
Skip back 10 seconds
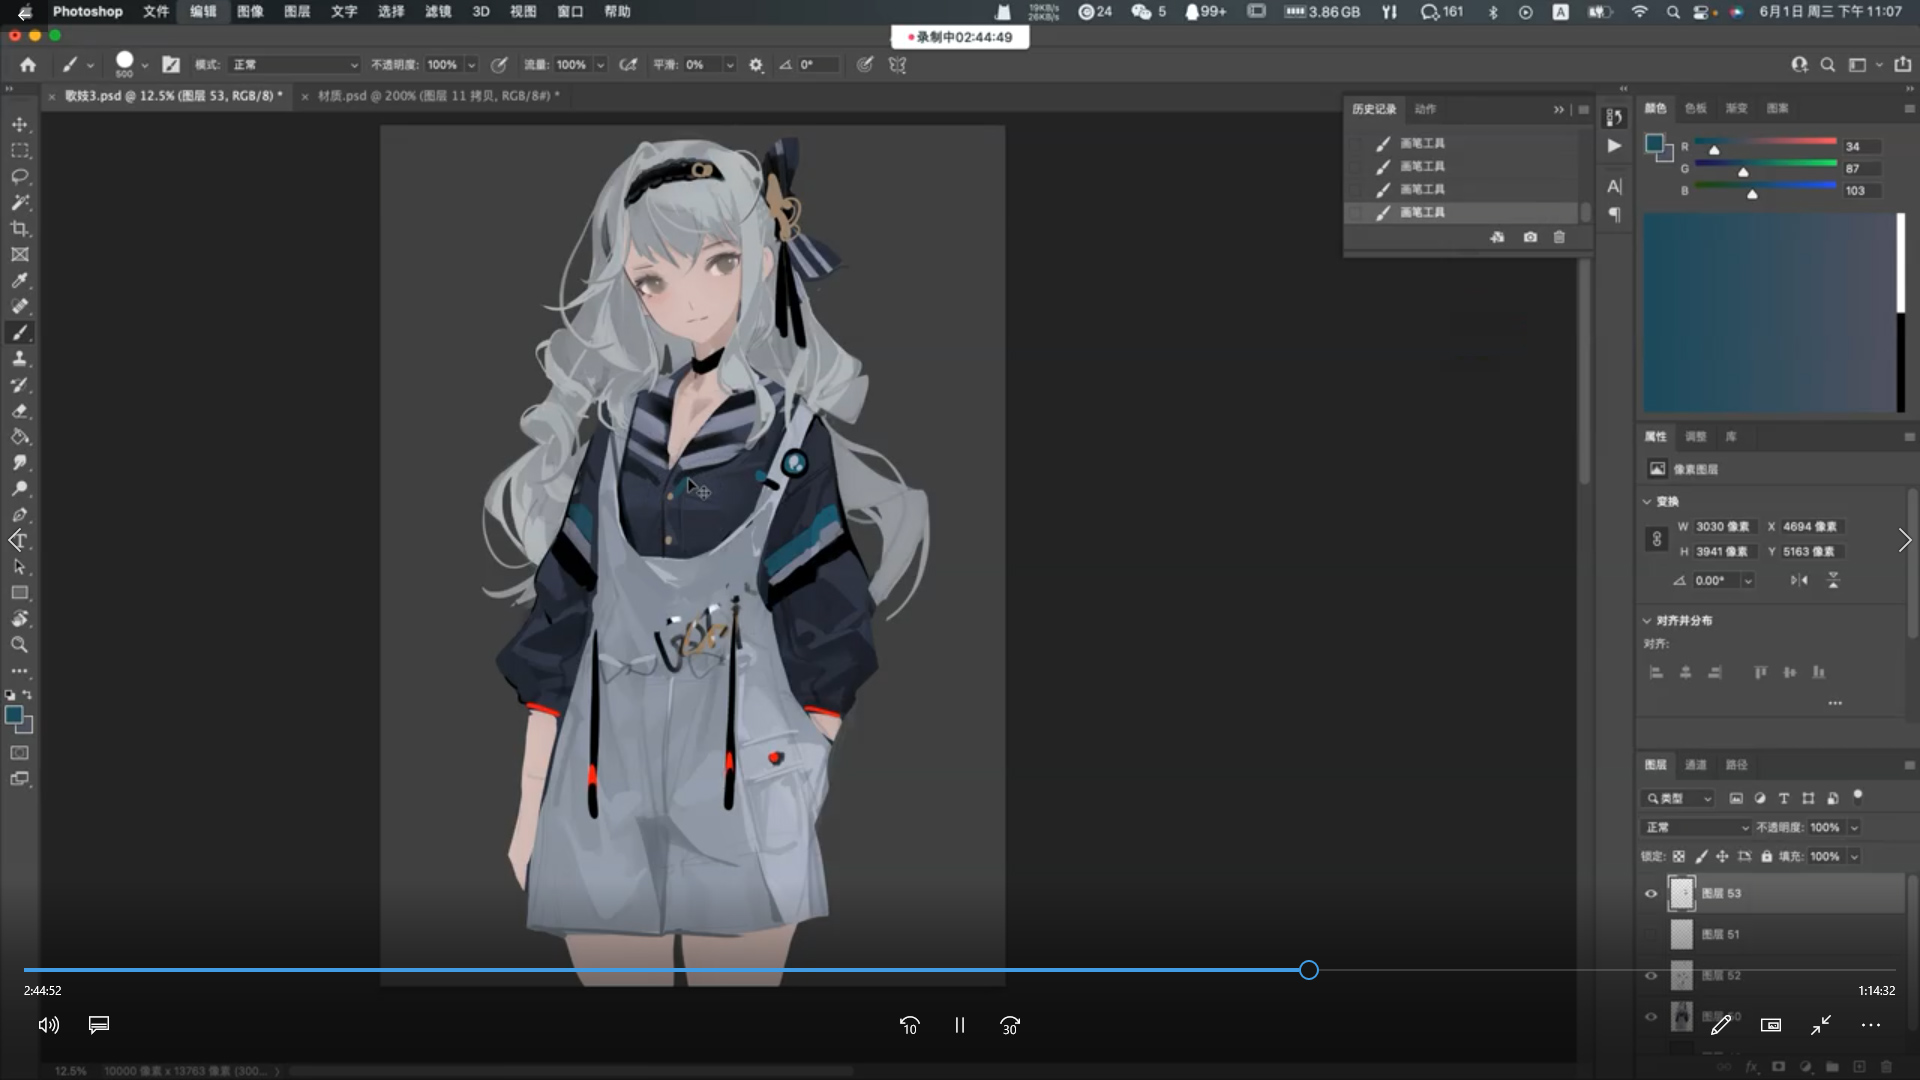pyautogui.click(x=909, y=1025)
